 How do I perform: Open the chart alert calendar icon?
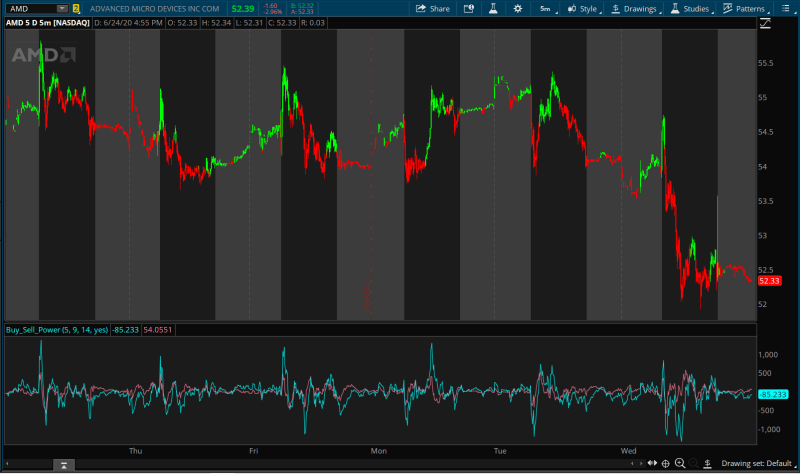(x=468, y=9)
